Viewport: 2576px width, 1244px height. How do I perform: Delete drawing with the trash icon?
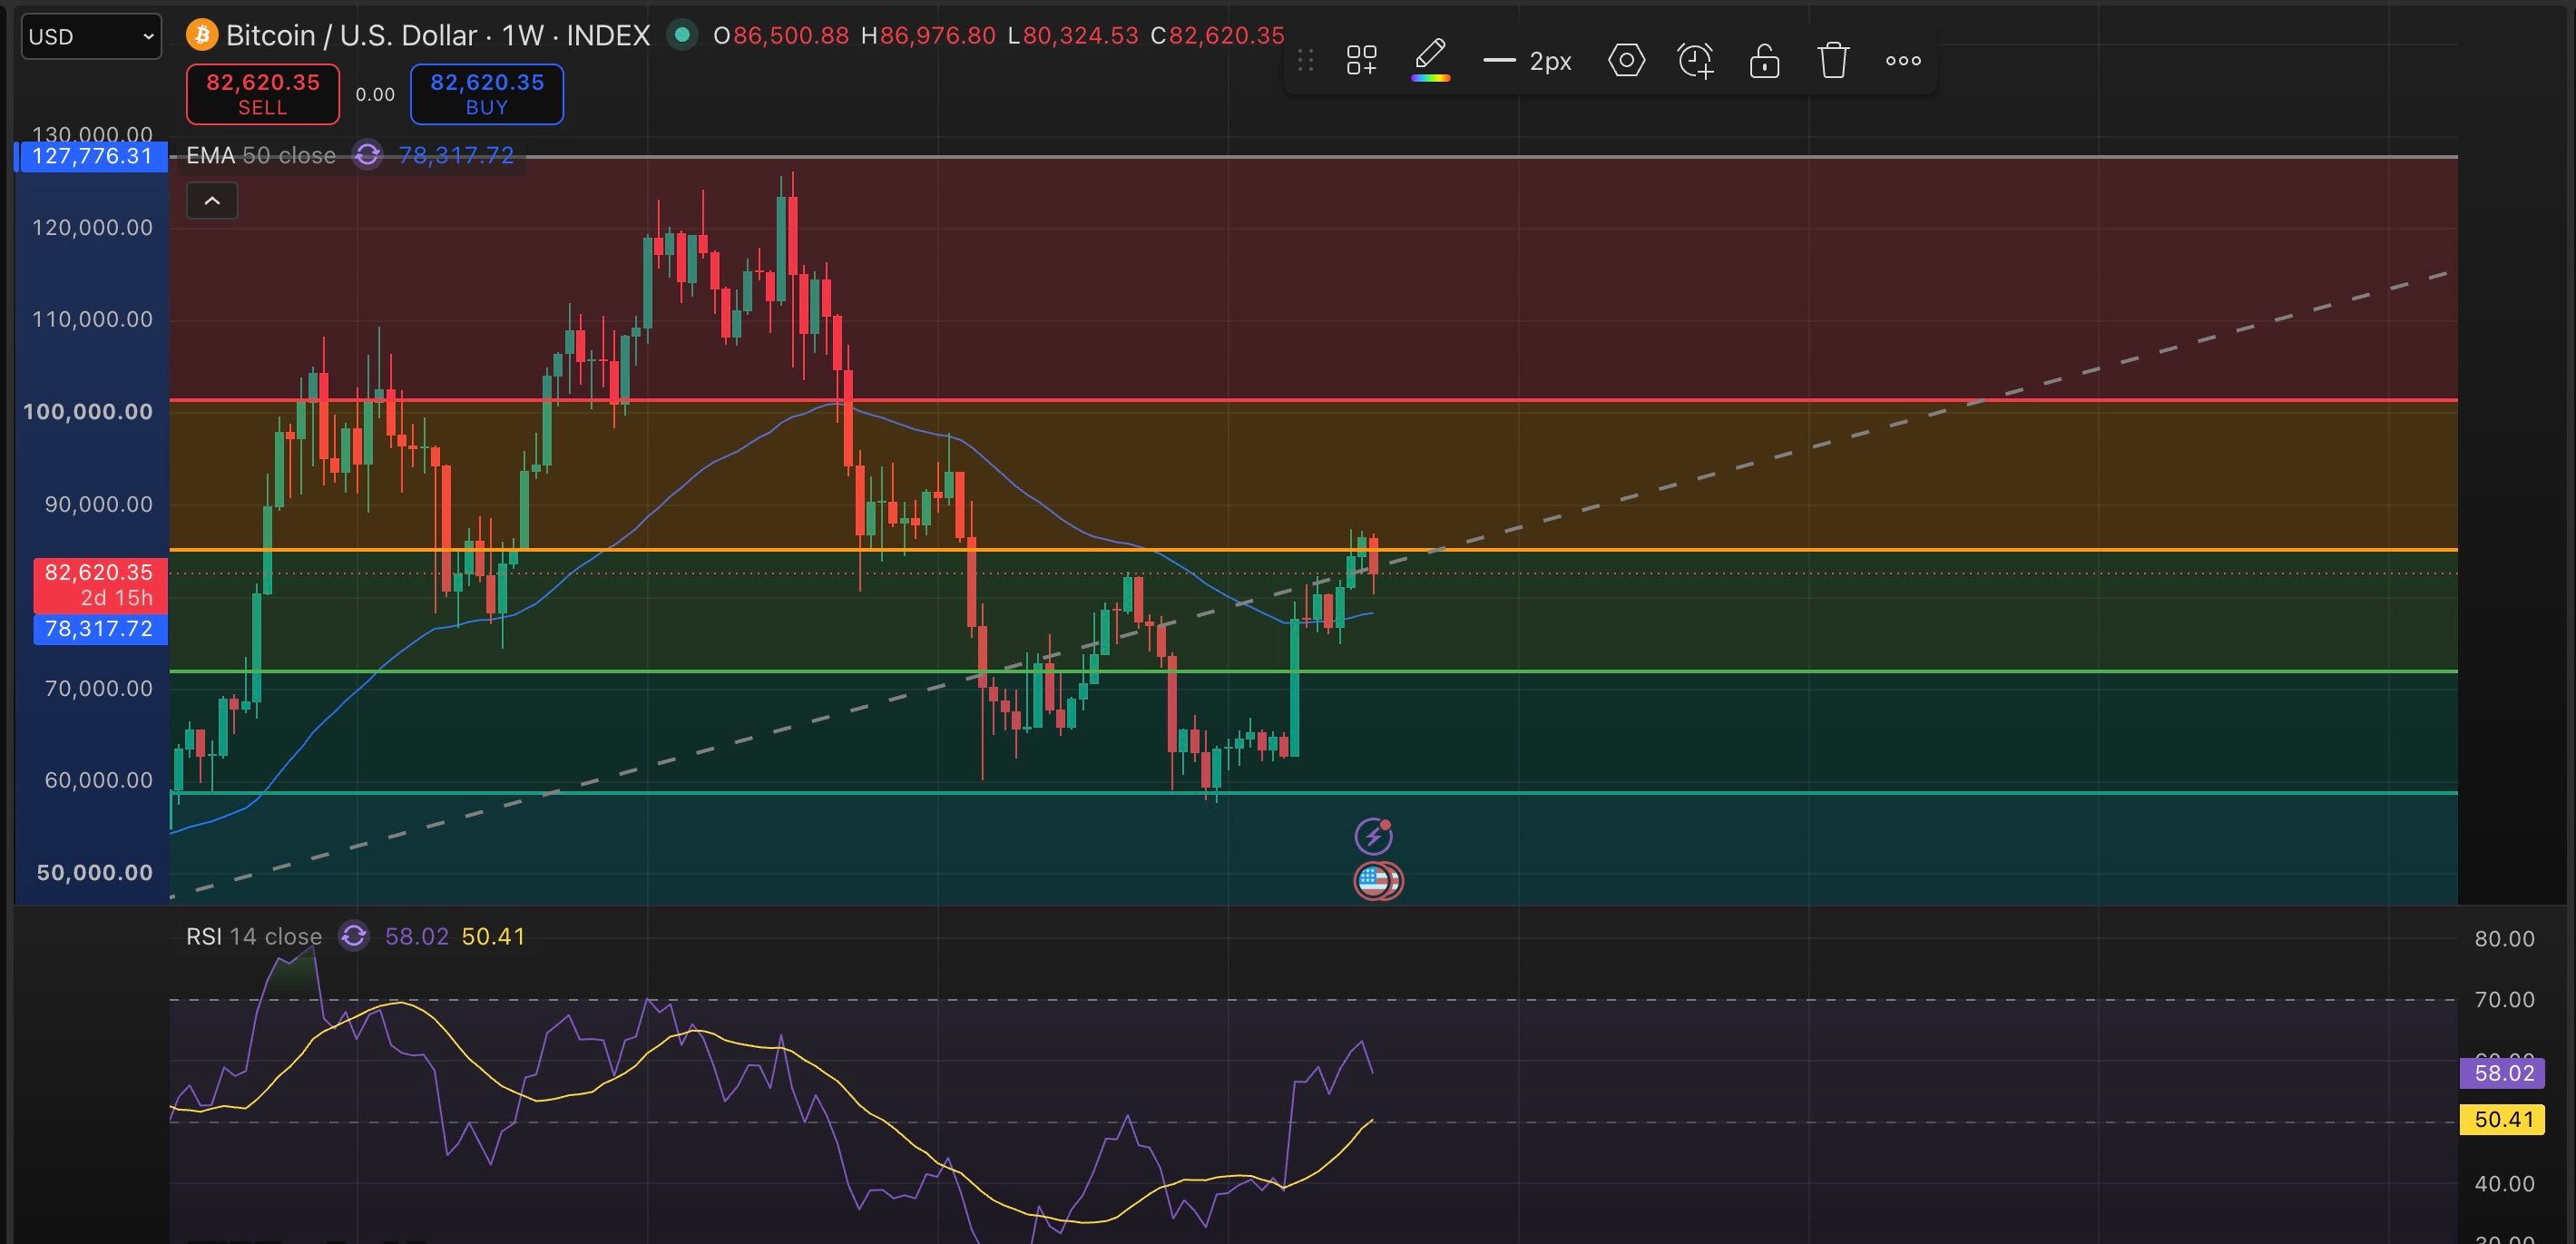(x=1833, y=61)
